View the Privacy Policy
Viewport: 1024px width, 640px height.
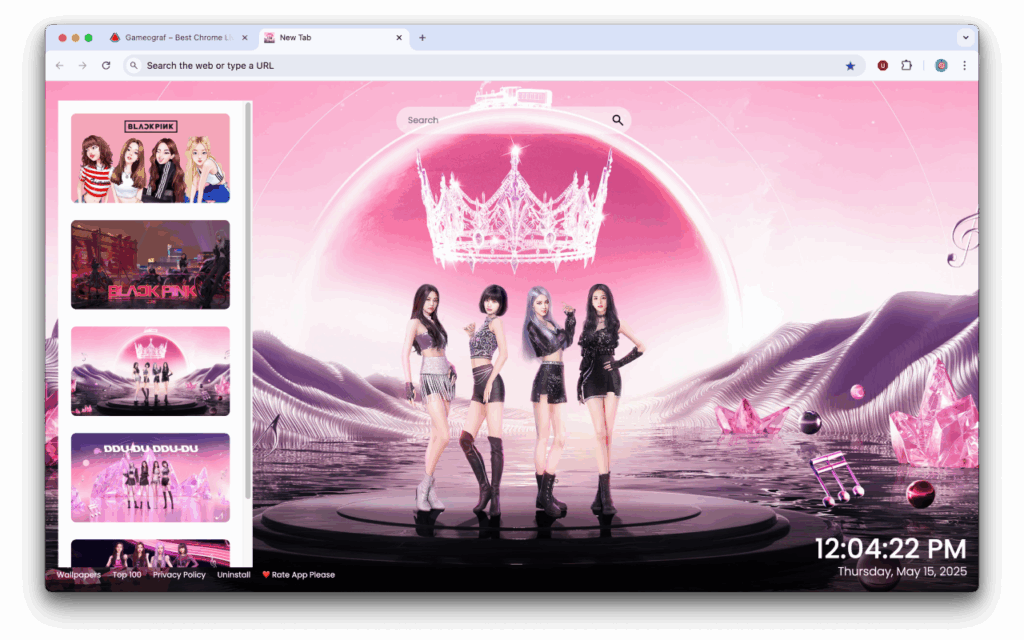(178, 574)
